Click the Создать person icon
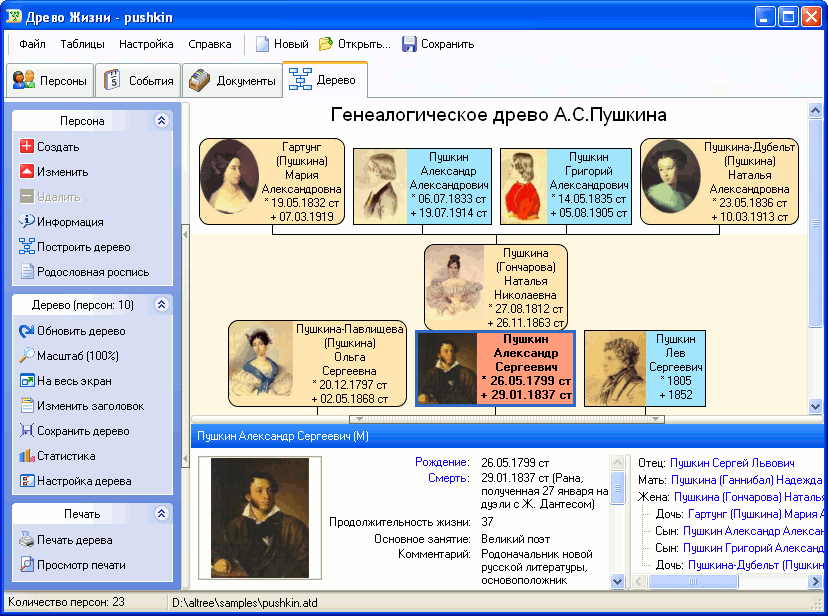 tap(26, 146)
